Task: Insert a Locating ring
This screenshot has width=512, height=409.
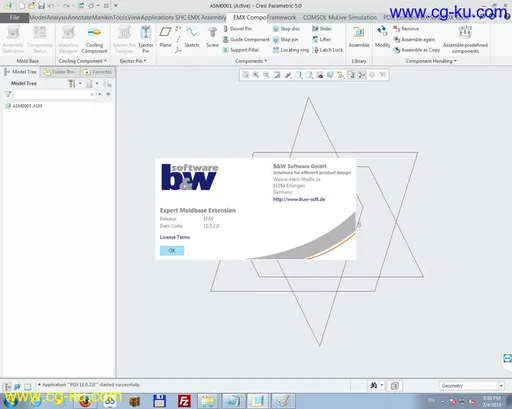Action: click(x=291, y=50)
